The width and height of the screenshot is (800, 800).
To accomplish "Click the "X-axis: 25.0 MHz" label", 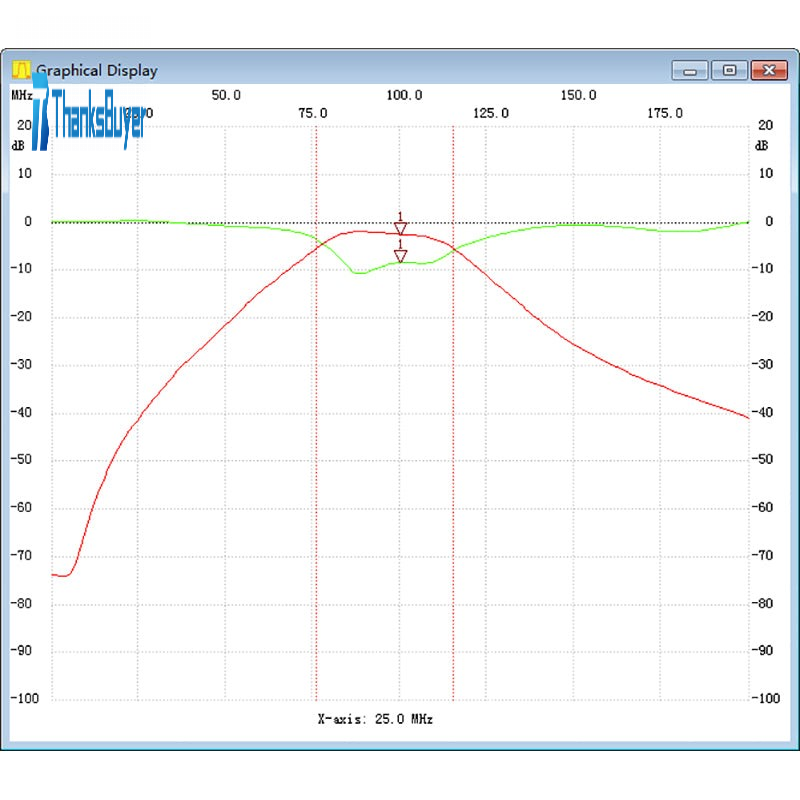I will click(375, 719).
